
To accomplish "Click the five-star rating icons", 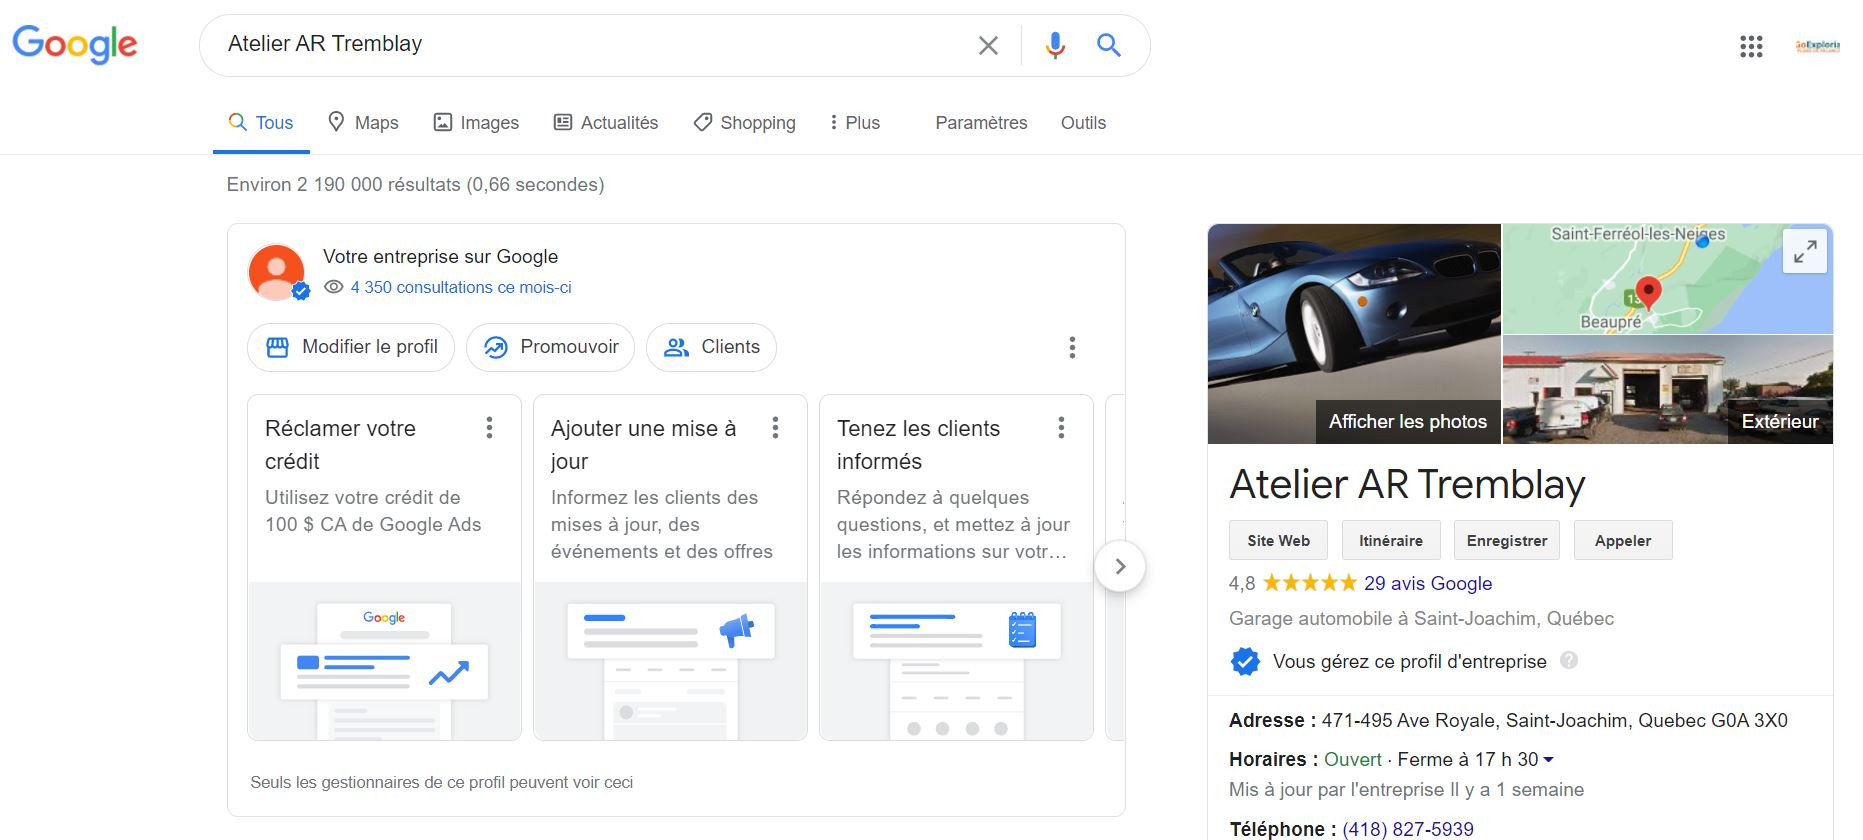I will coord(1309,583).
